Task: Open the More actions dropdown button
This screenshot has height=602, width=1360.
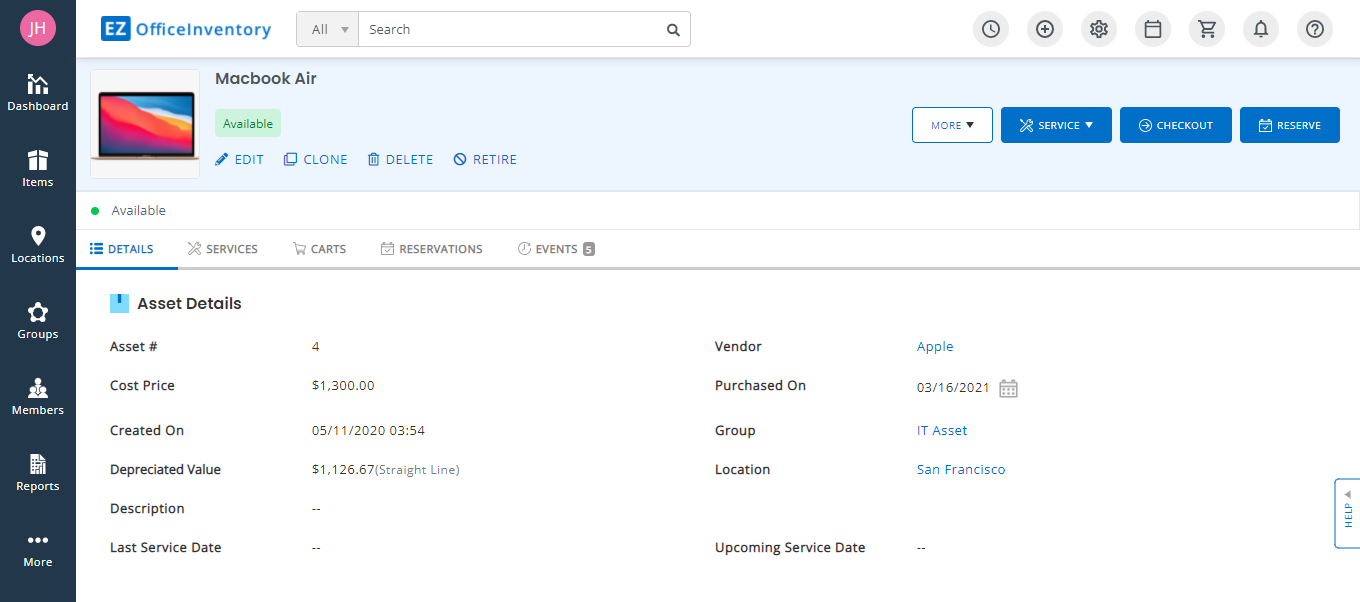Action: coord(952,125)
